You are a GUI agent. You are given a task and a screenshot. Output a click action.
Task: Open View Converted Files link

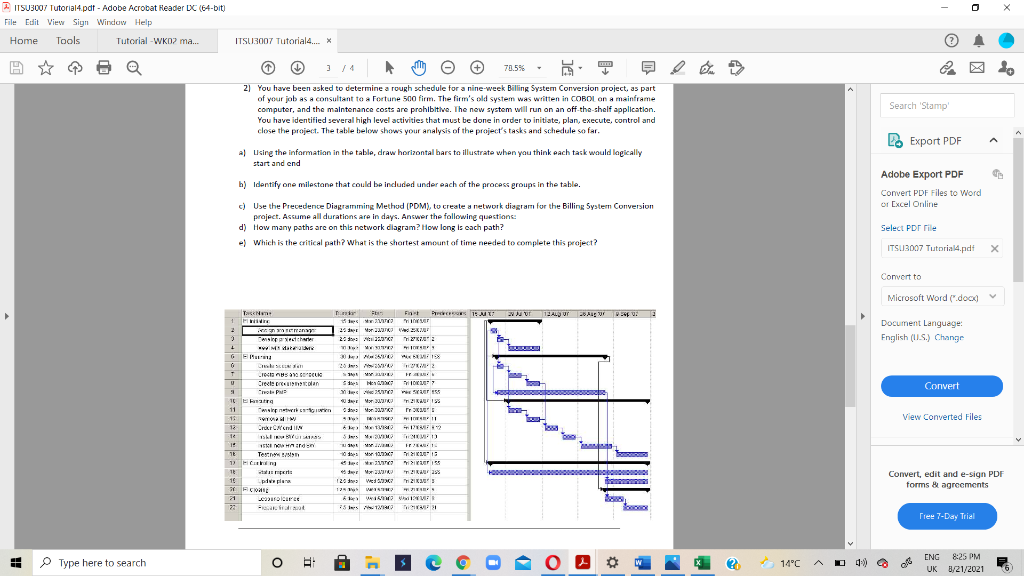point(943,416)
